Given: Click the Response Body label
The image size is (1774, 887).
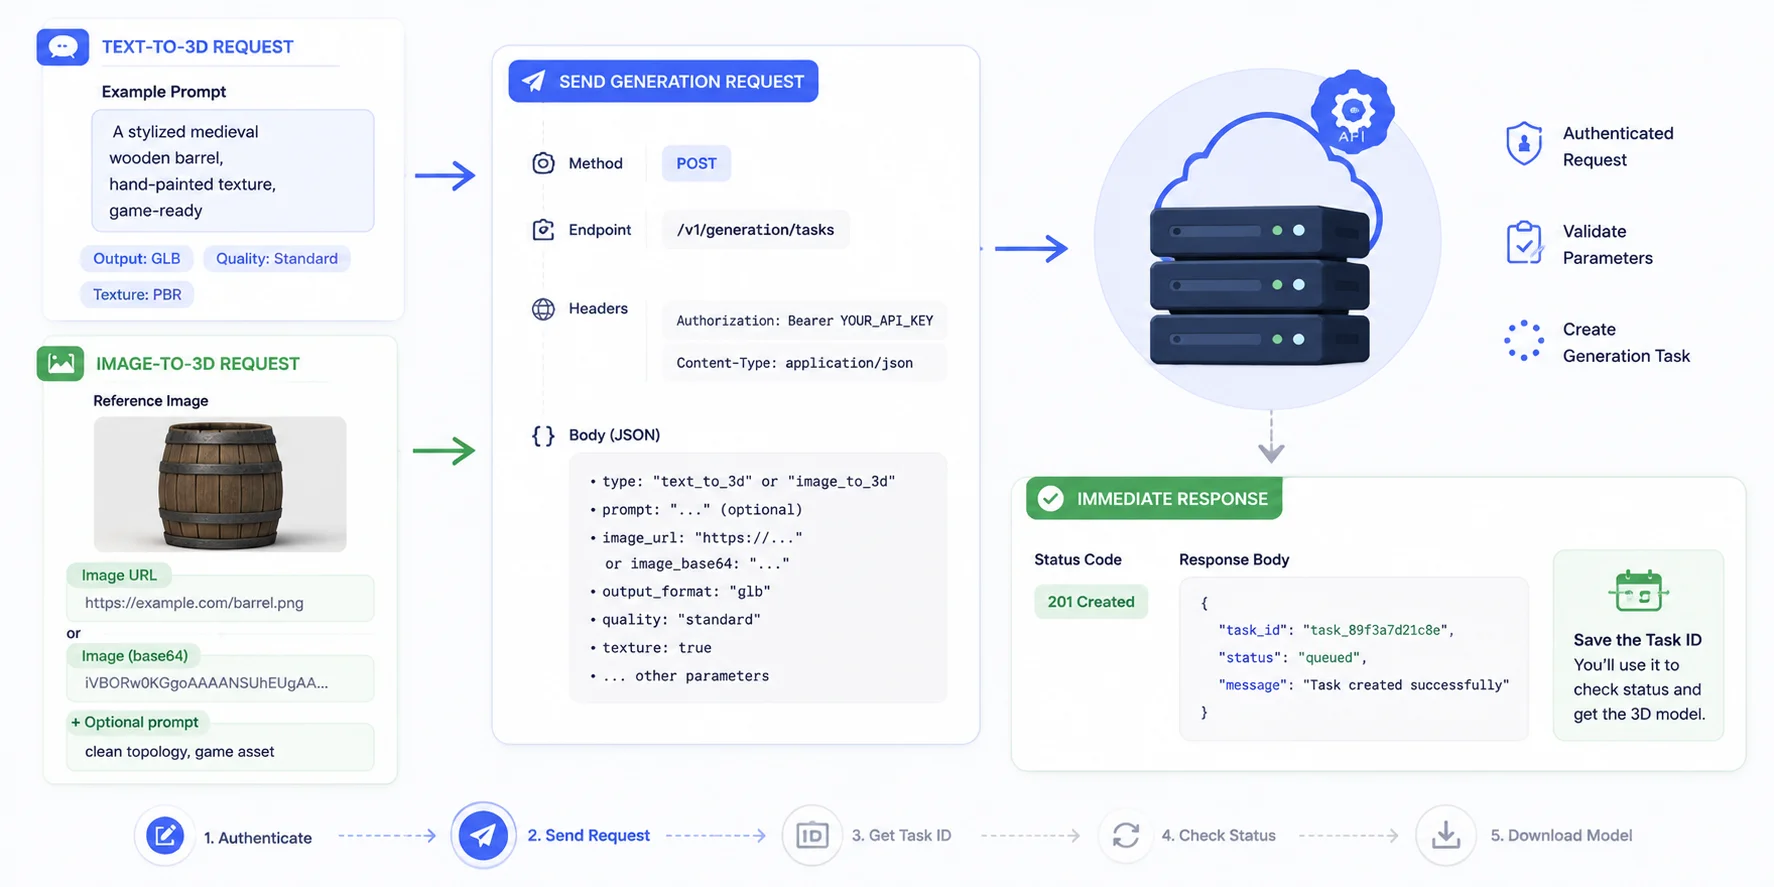Looking at the screenshot, I should pos(1234,559).
